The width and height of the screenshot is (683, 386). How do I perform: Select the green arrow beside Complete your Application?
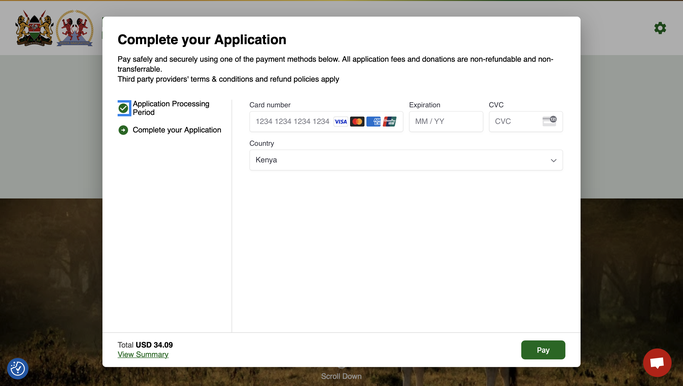[123, 130]
